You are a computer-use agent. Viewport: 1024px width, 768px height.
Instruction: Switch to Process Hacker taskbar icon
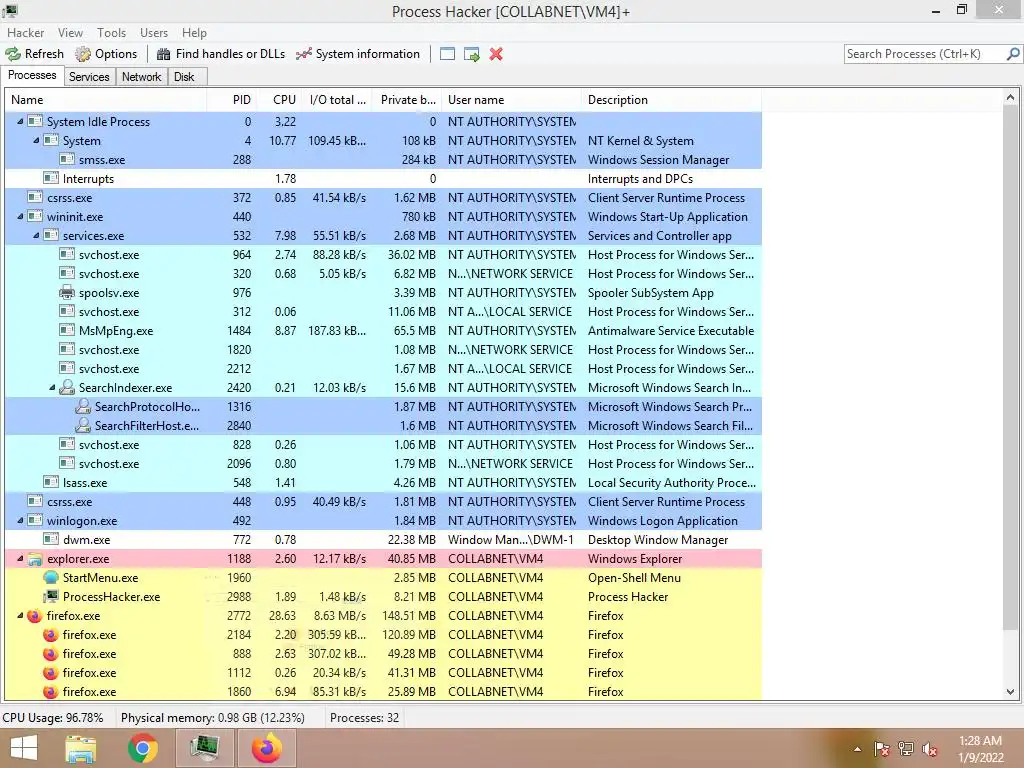tap(204, 748)
